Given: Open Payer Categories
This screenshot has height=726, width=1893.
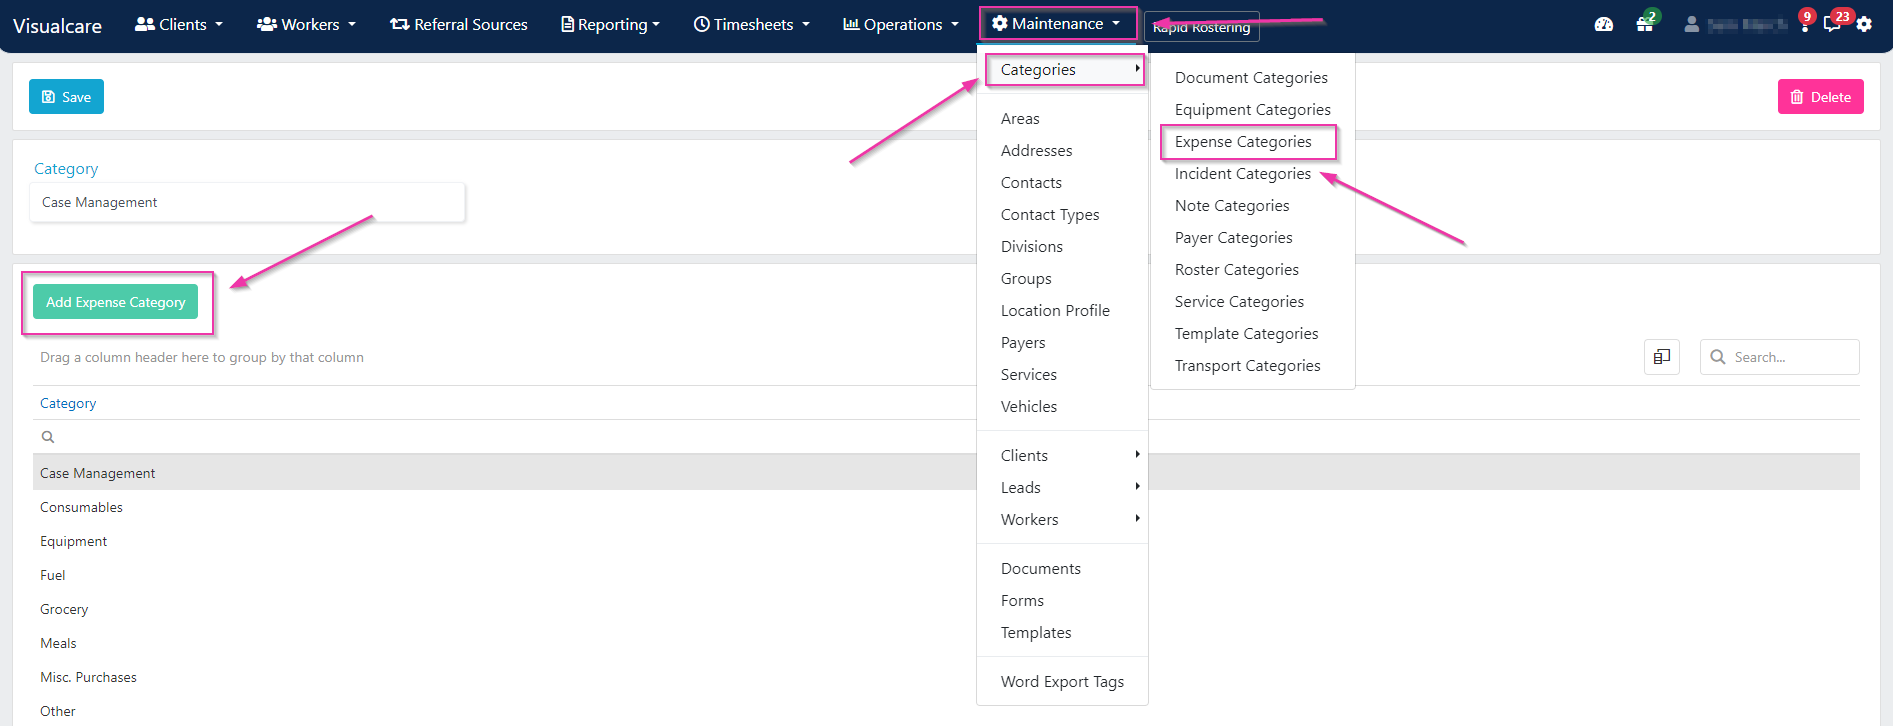Looking at the screenshot, I should 1233,237.
